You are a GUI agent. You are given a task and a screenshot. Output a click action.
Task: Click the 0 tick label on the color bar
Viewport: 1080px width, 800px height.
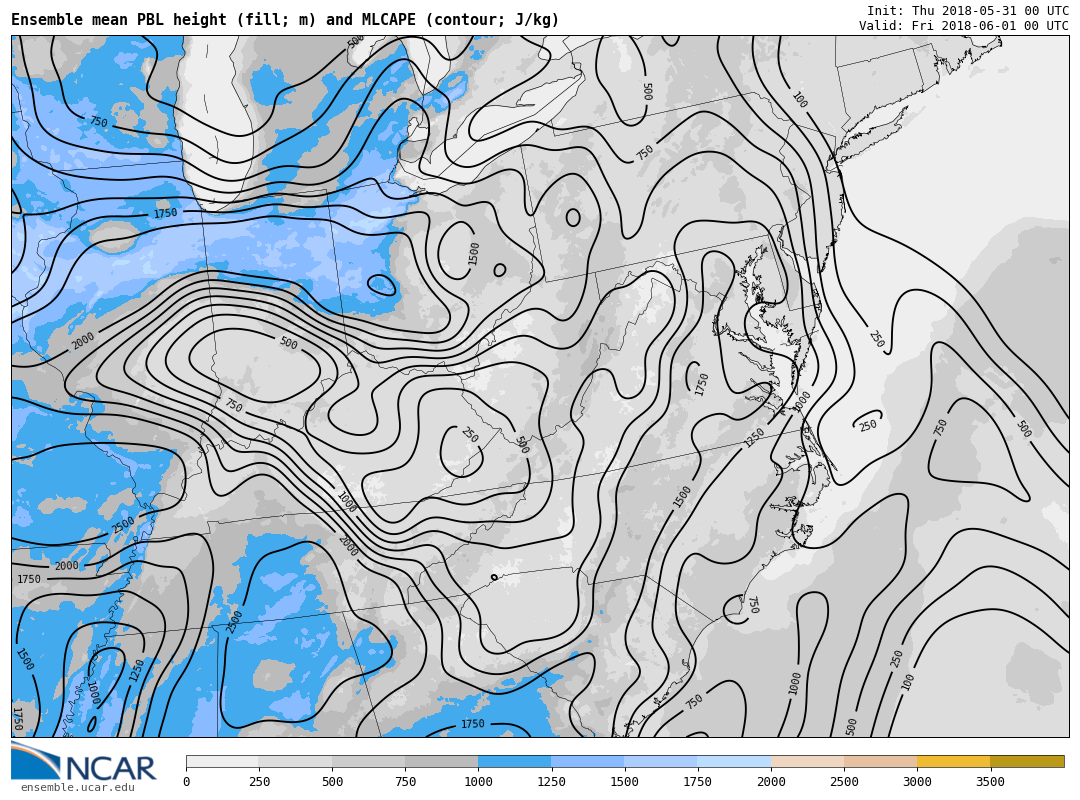[x=186, y=782]
